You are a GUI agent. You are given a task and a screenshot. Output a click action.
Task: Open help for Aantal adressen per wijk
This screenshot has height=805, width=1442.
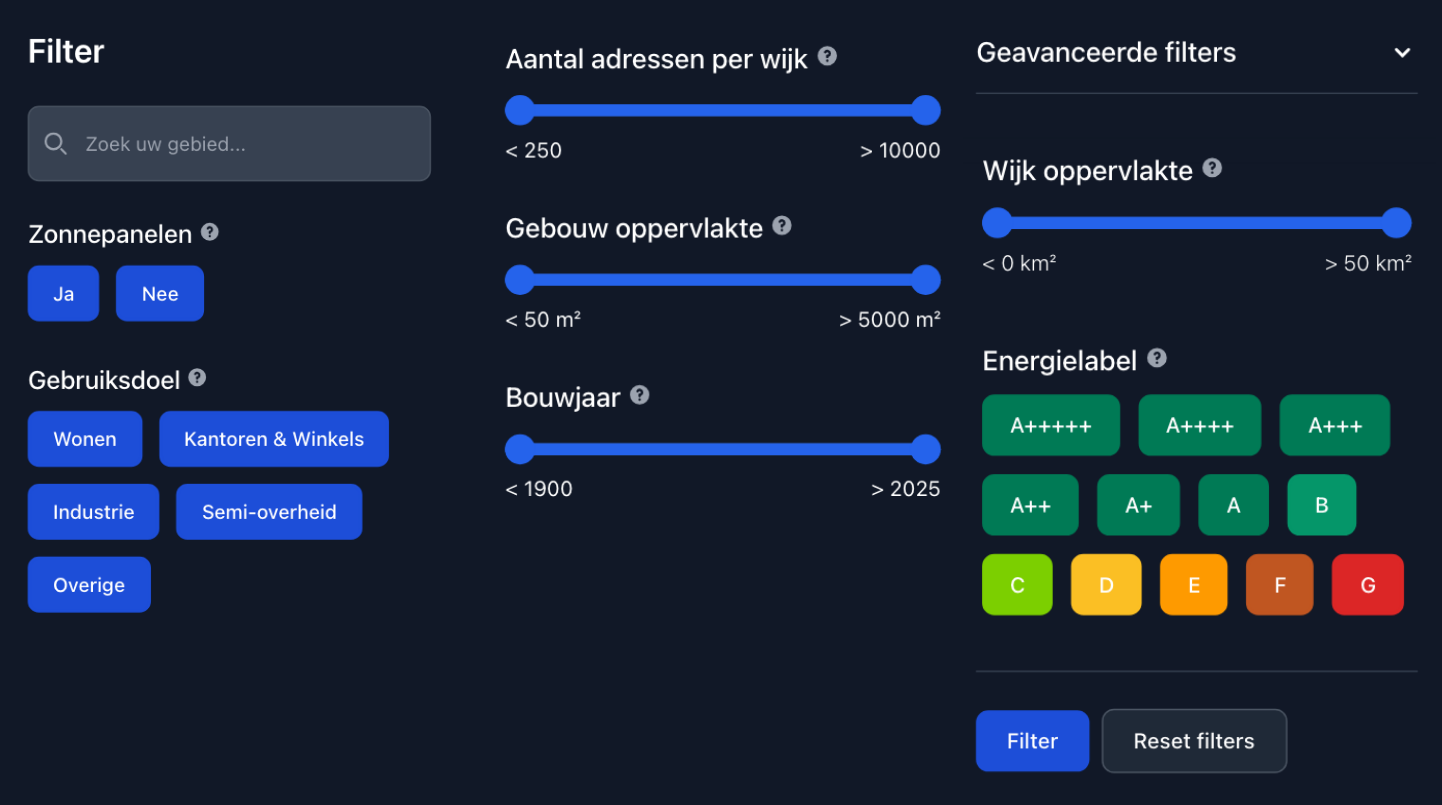point(827,56)
